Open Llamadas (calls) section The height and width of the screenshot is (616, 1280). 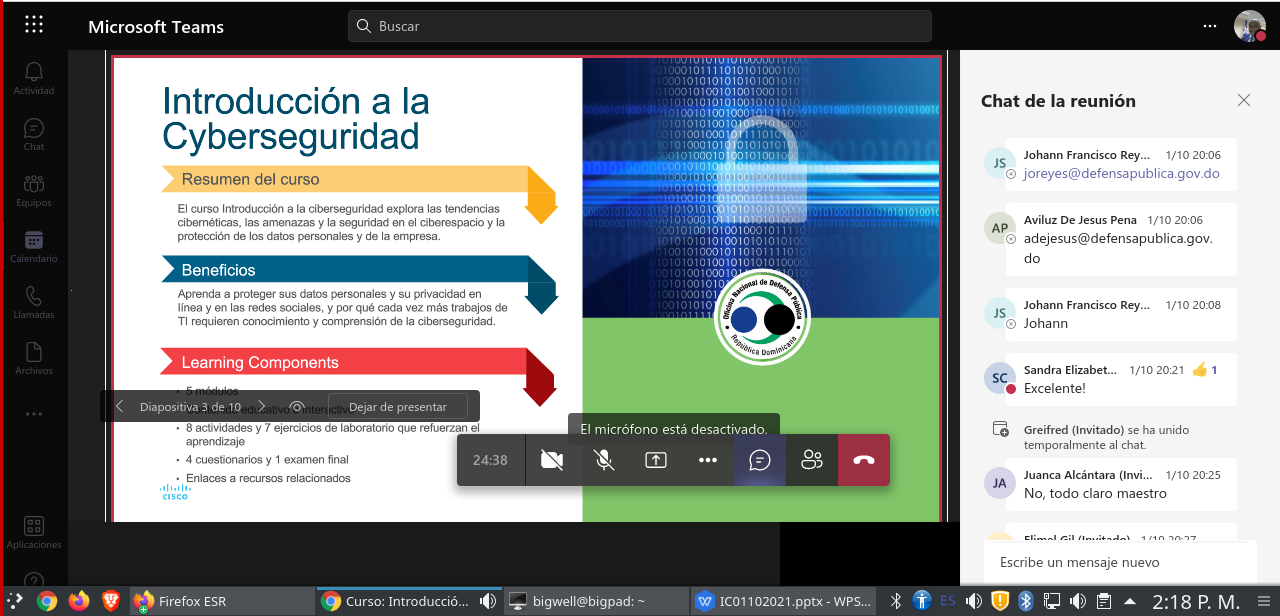pyautogui.click(x=34, y=302)
